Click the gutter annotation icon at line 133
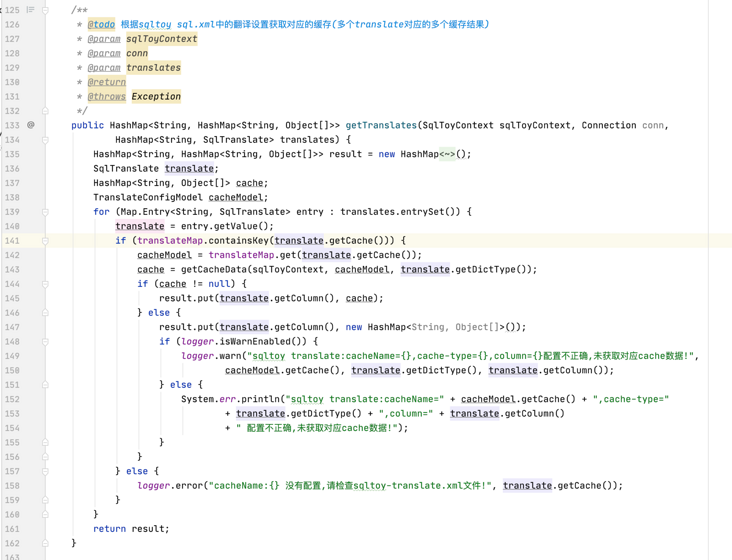This screenshot has height=560, width=732. pos(31,125)
